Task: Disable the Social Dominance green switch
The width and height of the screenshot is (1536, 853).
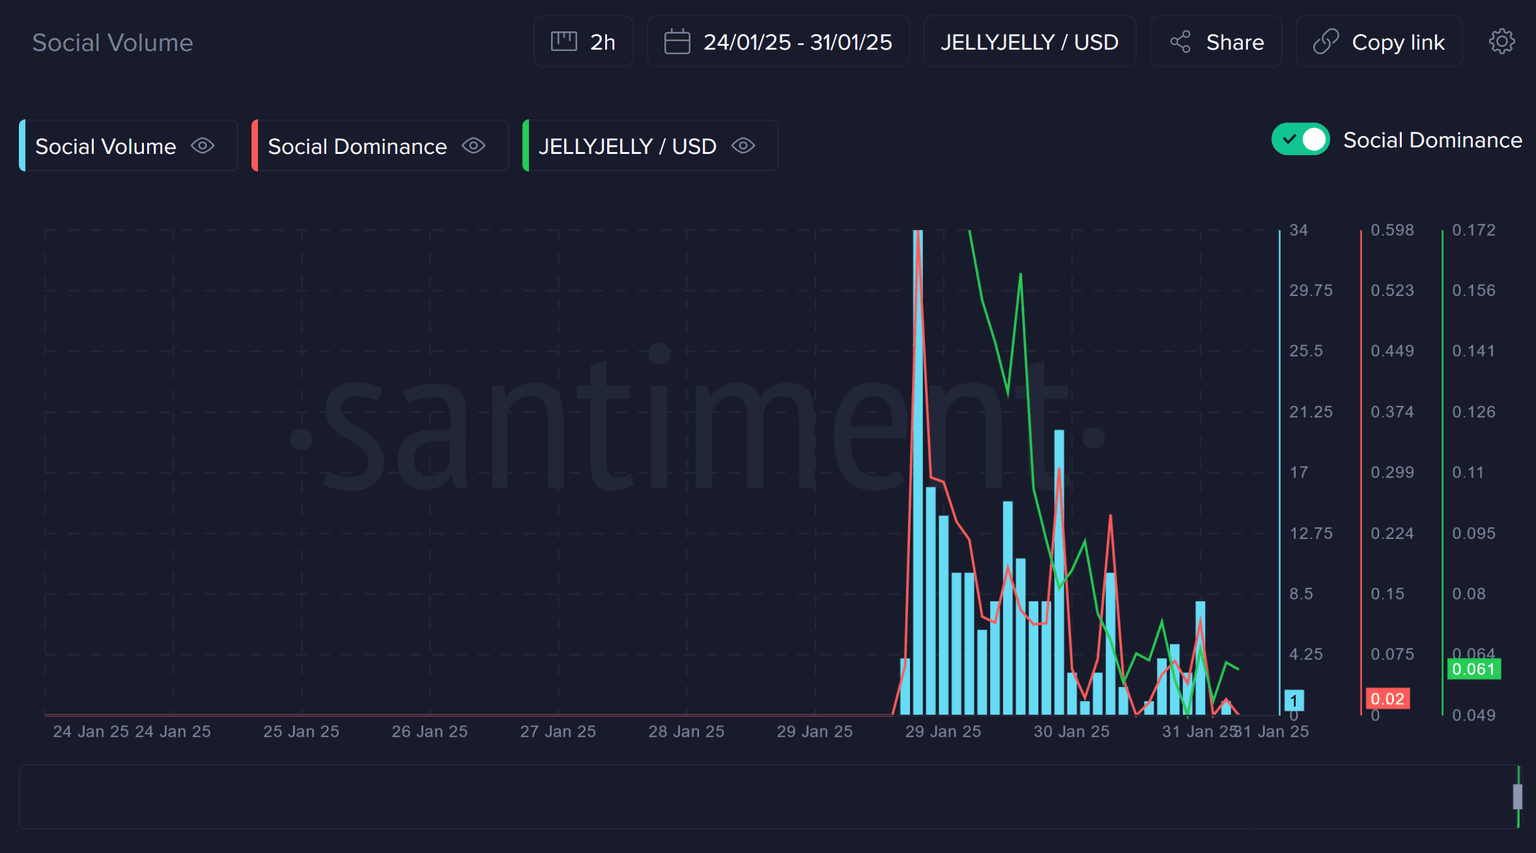Action: (1300, 140)
